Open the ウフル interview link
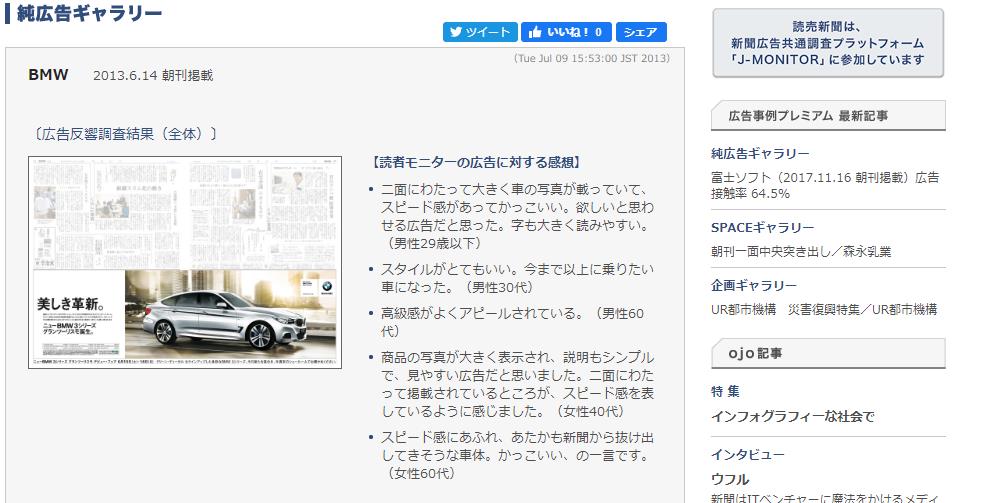985x503 pixels. pyautogui.click(x=730, y=480)
